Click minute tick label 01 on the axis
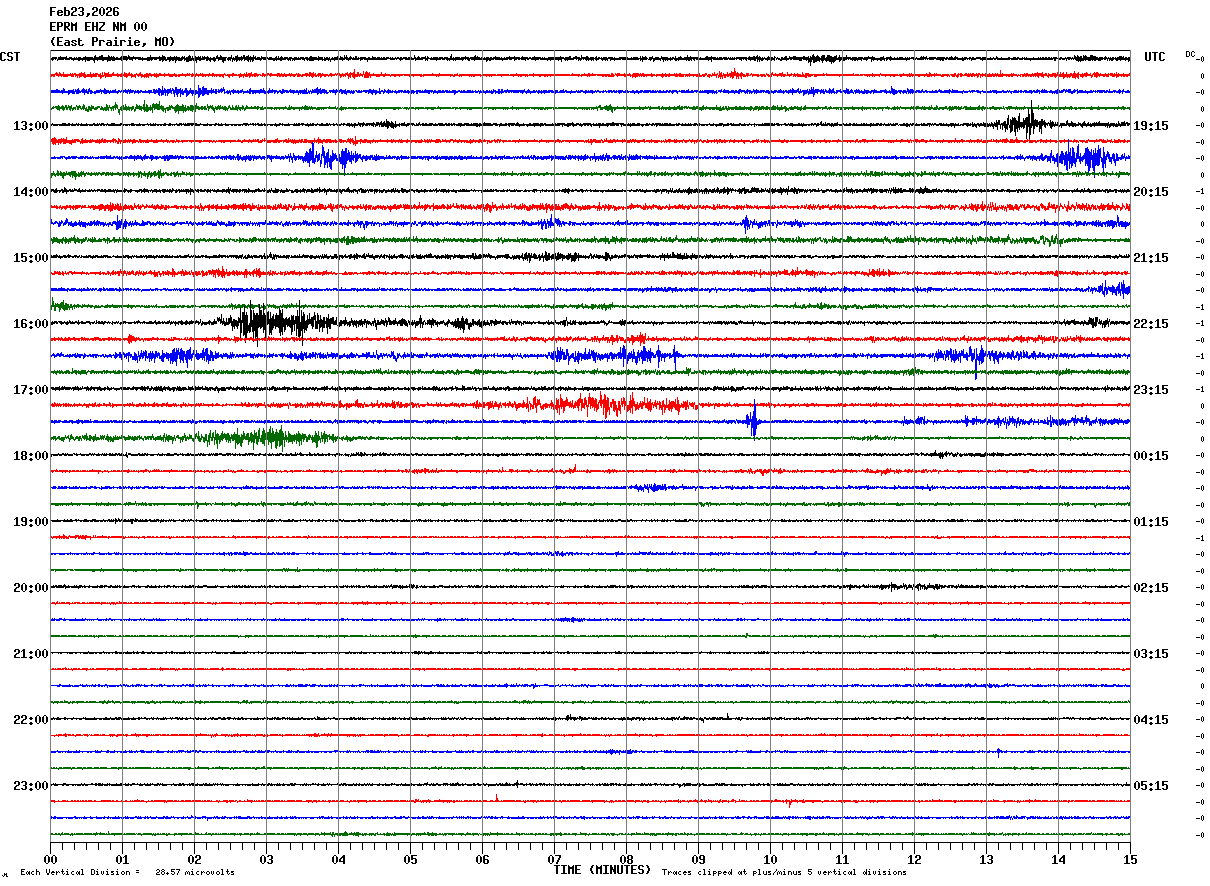 point(122,859)
